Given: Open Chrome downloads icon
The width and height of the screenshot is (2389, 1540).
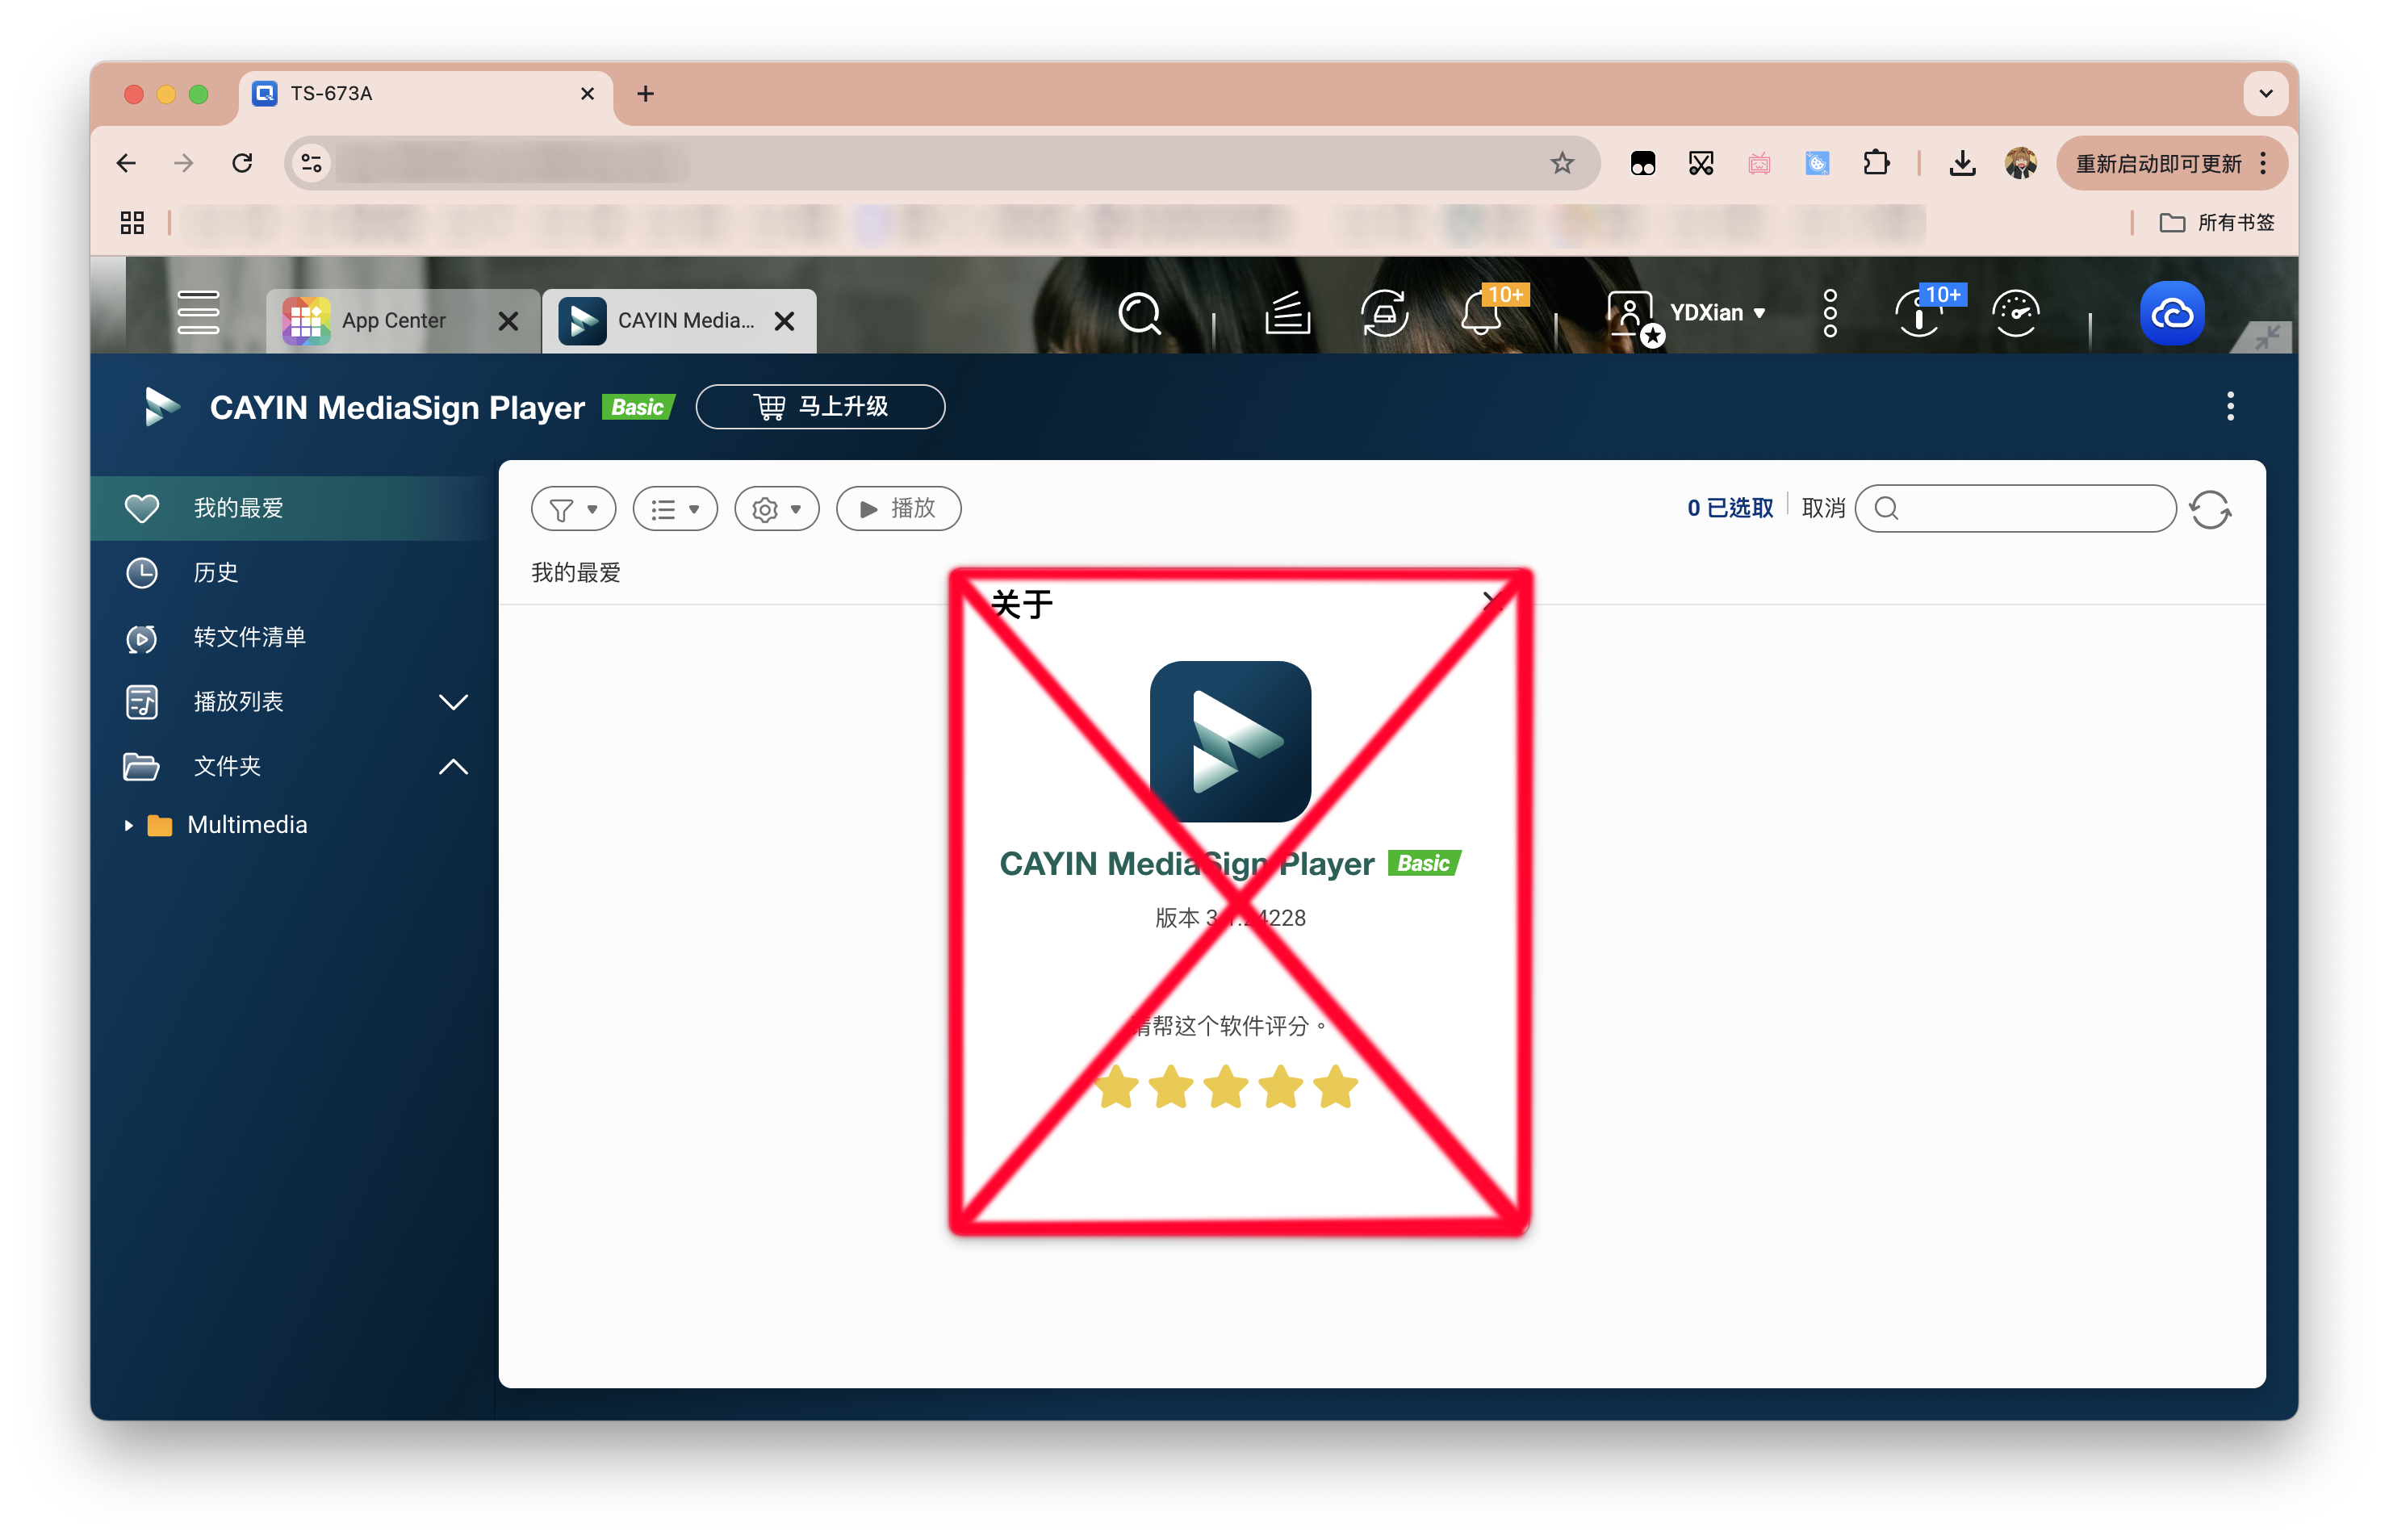Looking at the screenshot, I should pos(1963,163).
